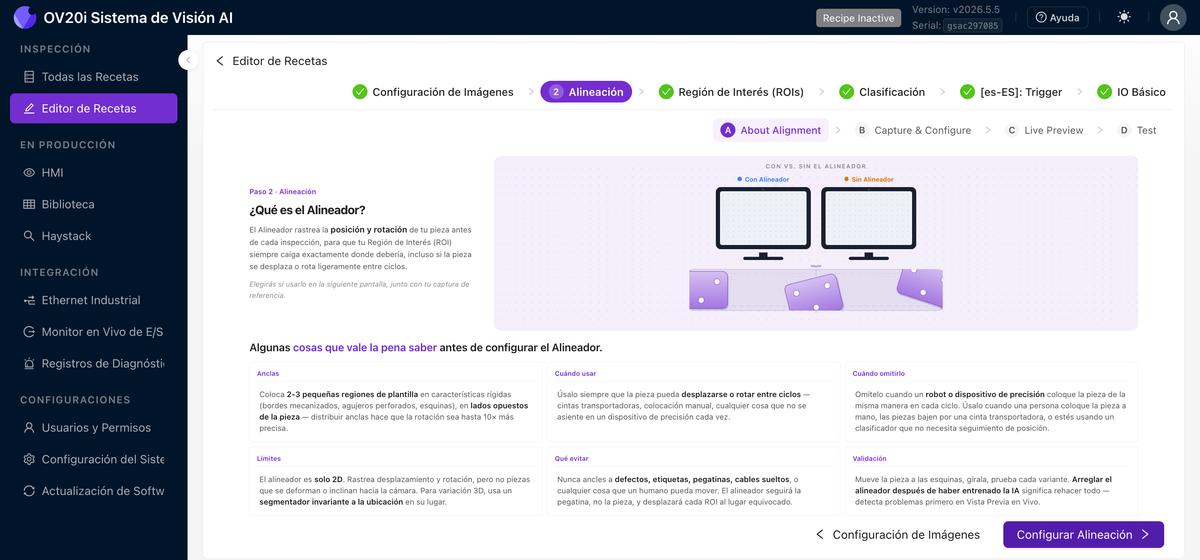This screenshot has height=560, width=1200.
Task: Click the Cuándo omitirlo info card
Action: tap(990, 402)
